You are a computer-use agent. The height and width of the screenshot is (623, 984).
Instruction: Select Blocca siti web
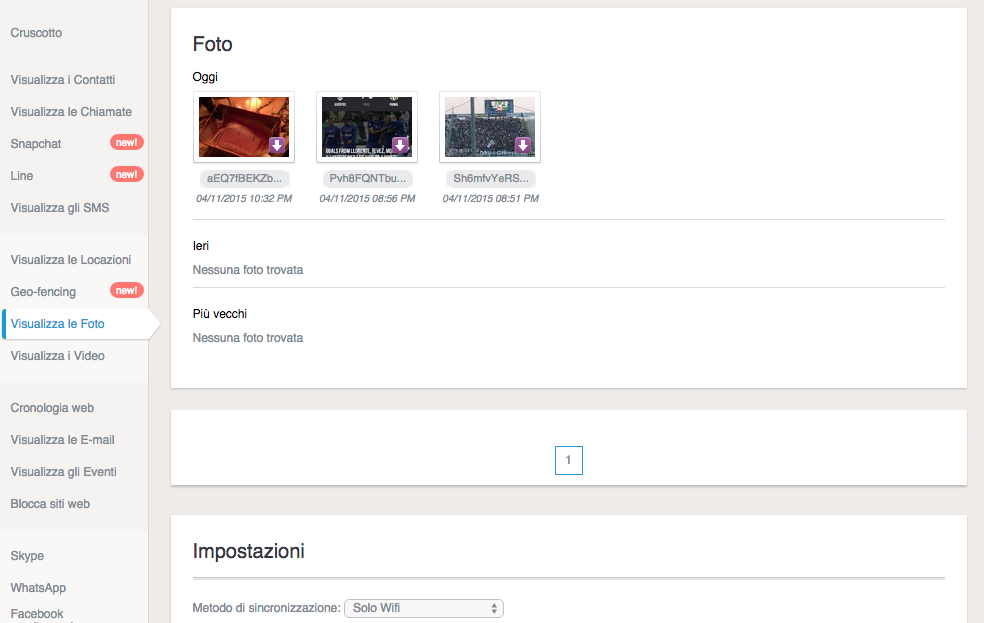coord(50,504)
